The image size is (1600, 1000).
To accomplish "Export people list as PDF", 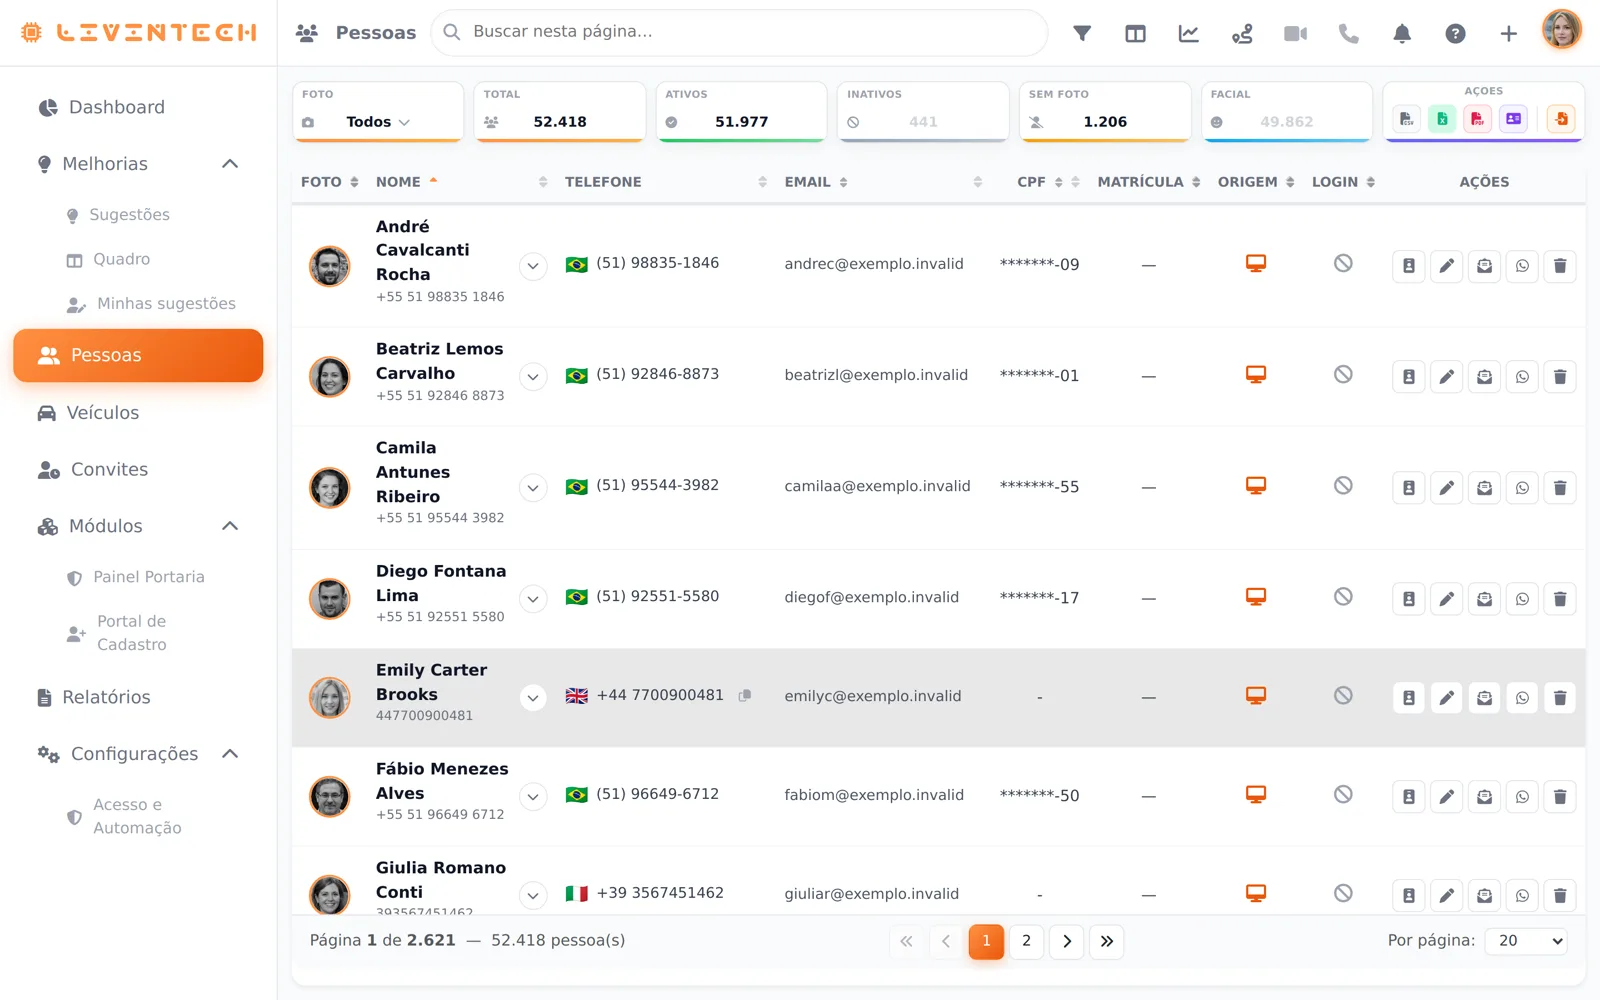I will tap(1477, 119).
